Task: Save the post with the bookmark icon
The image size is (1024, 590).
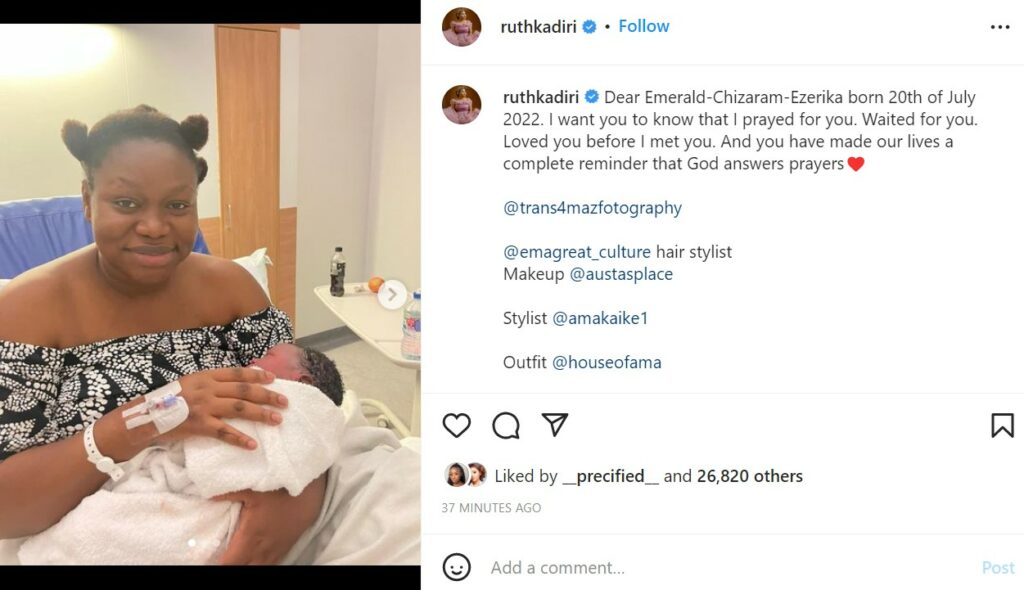Action: [1001, 425]
